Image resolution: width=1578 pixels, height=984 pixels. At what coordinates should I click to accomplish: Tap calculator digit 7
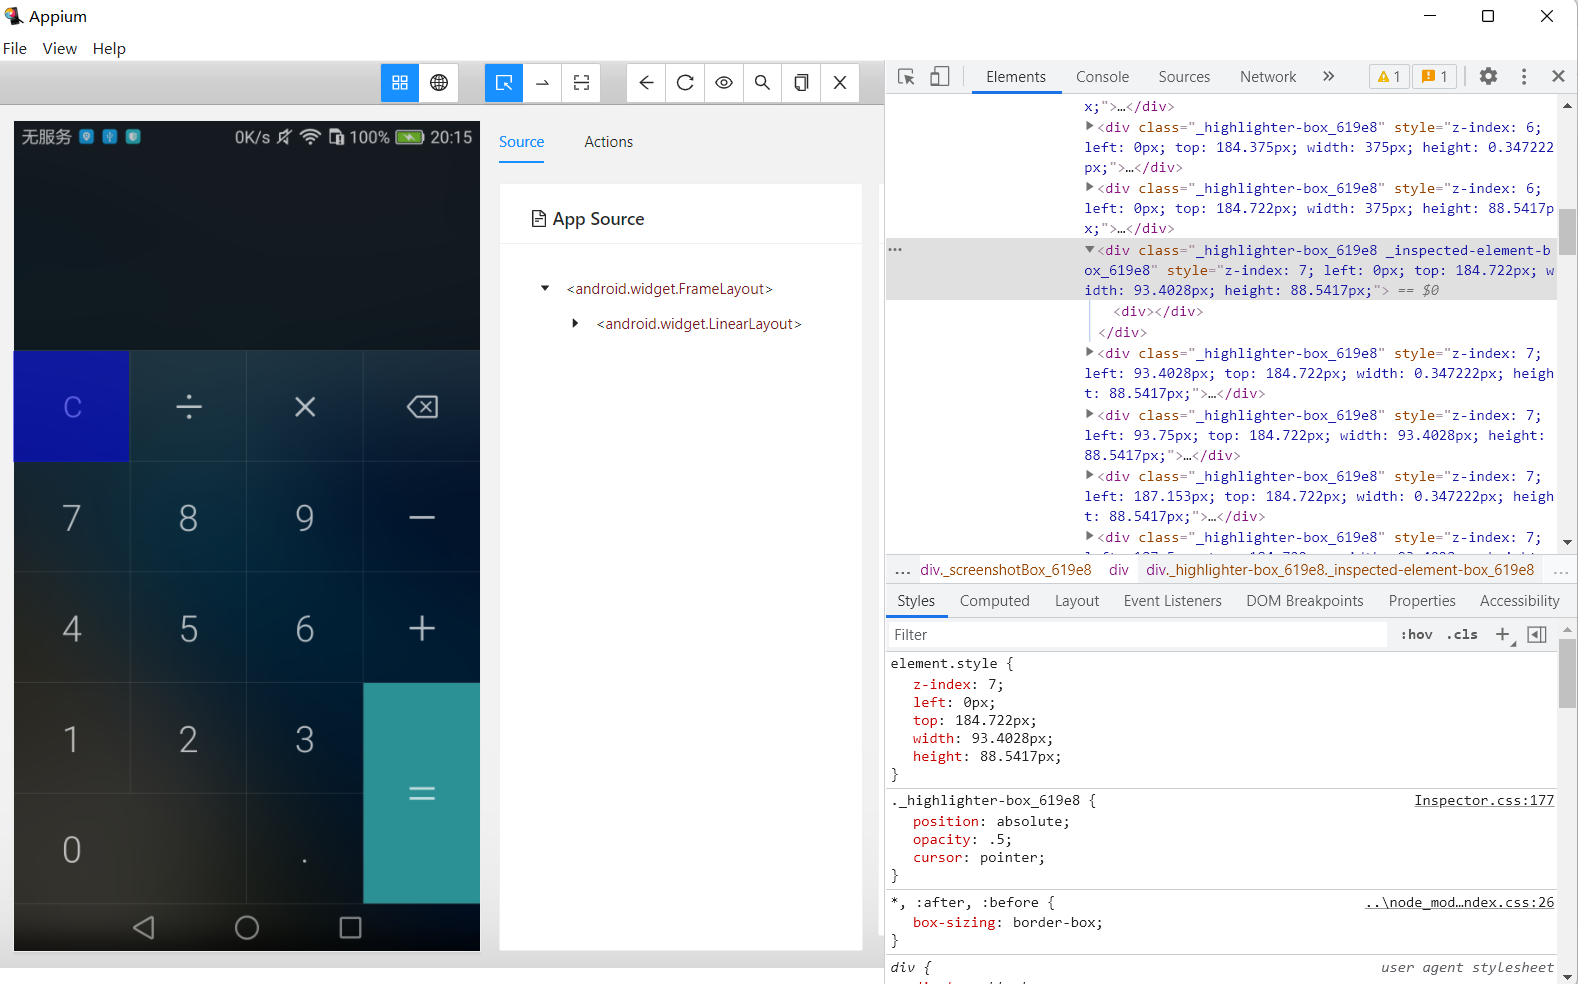72,518
